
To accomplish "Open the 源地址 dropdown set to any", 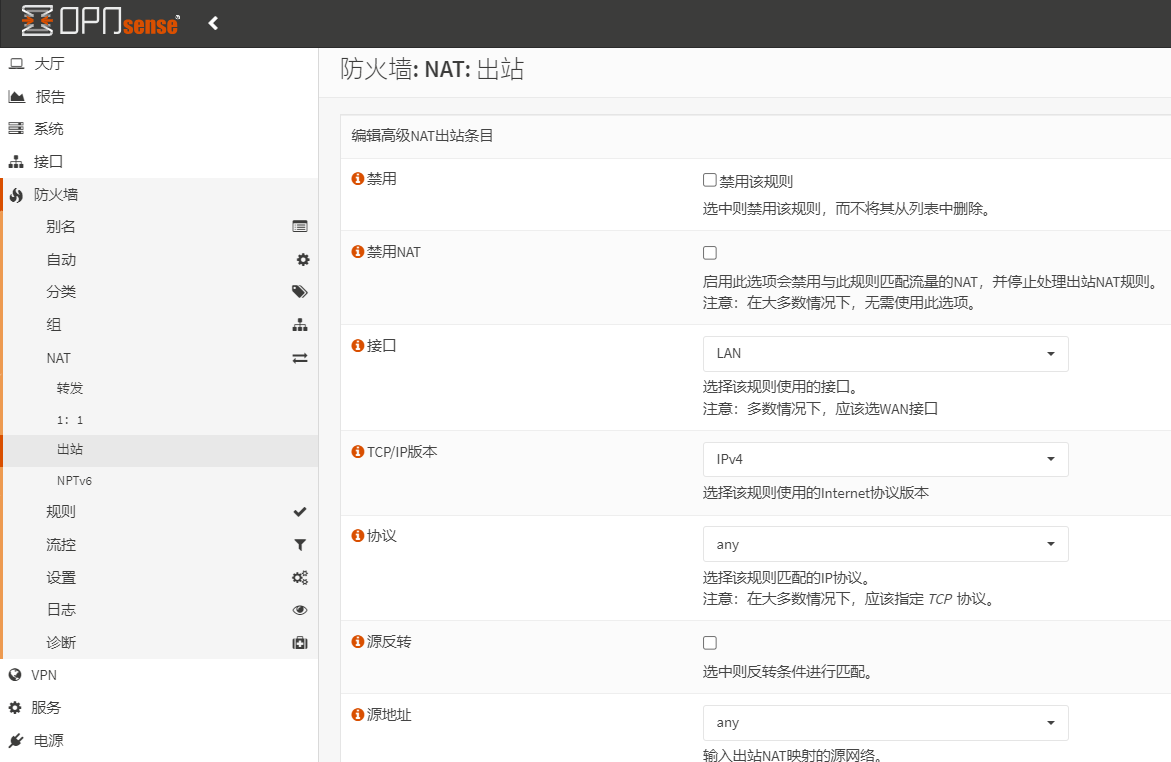I will pyautogui.click(x=885, y=723).
